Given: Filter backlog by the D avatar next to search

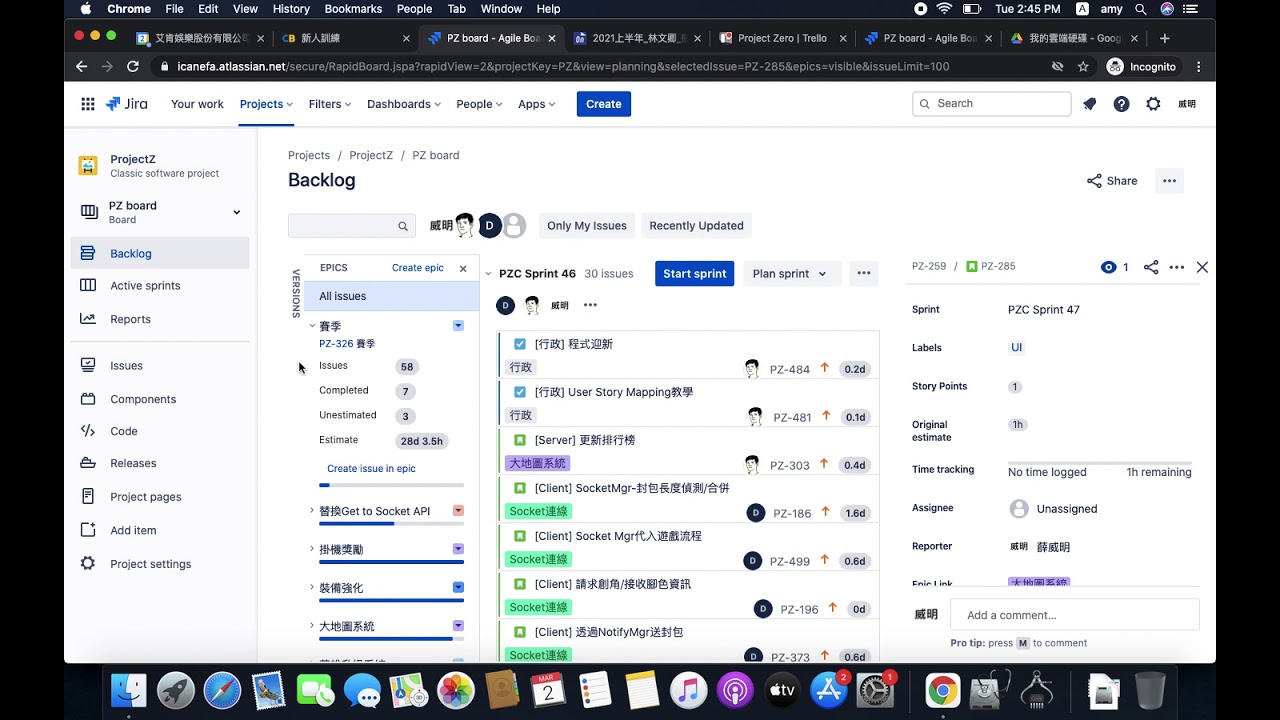Looking at the screenshot, I should (489, 225).
